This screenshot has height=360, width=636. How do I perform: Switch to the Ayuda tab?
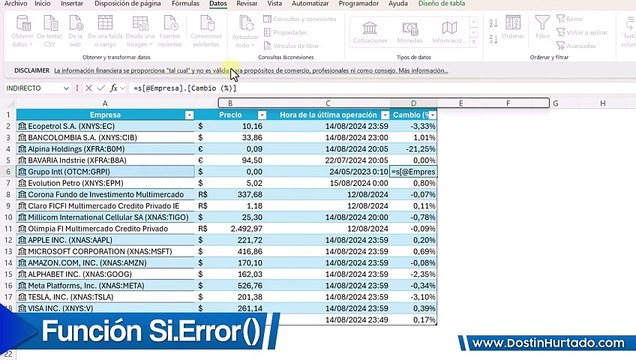[x=398, y=4]
